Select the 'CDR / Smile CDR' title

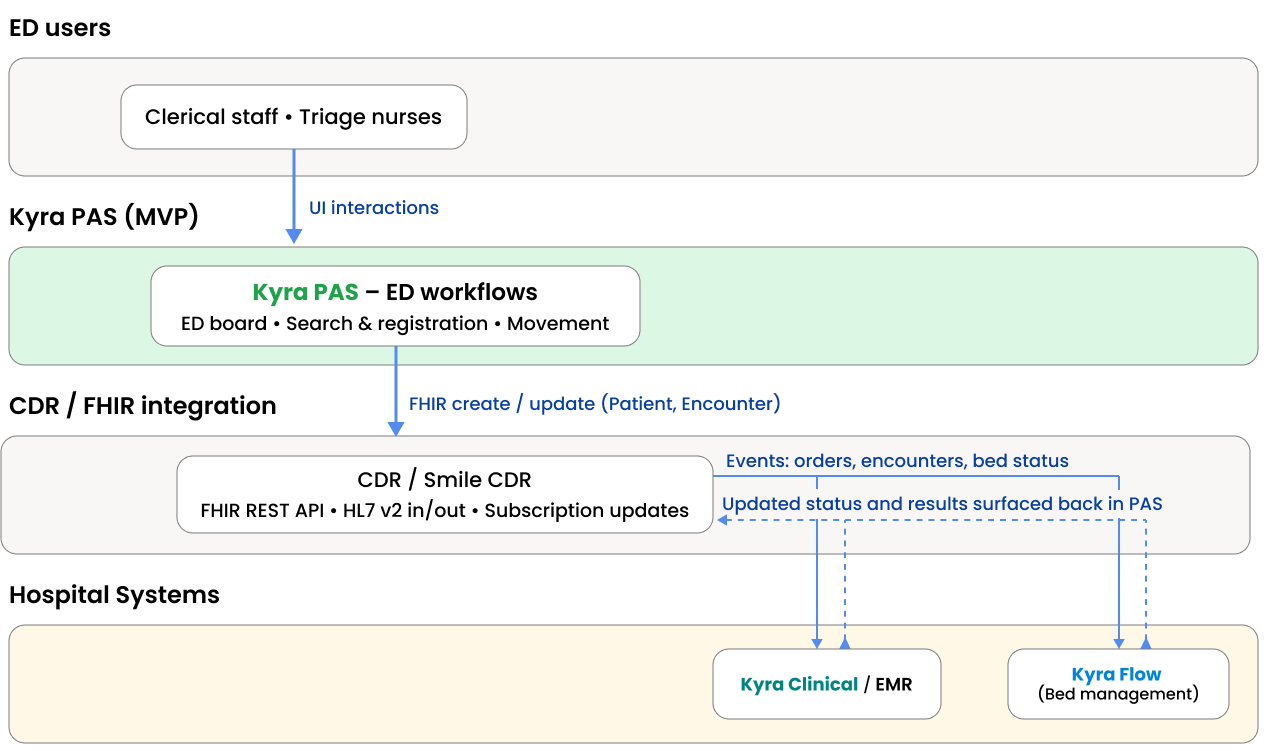[445, 478]
